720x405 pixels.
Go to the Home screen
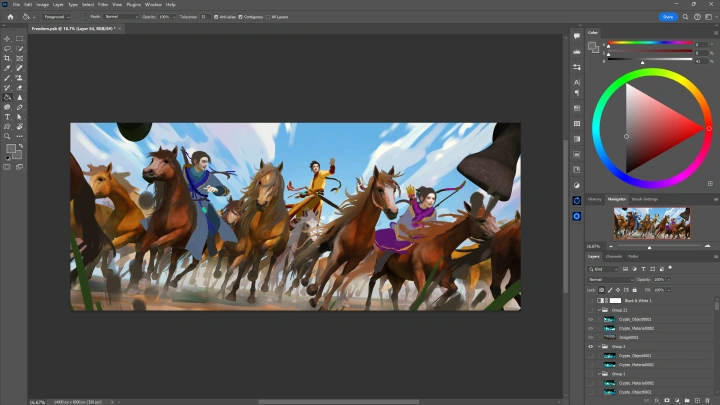(11, 17)
